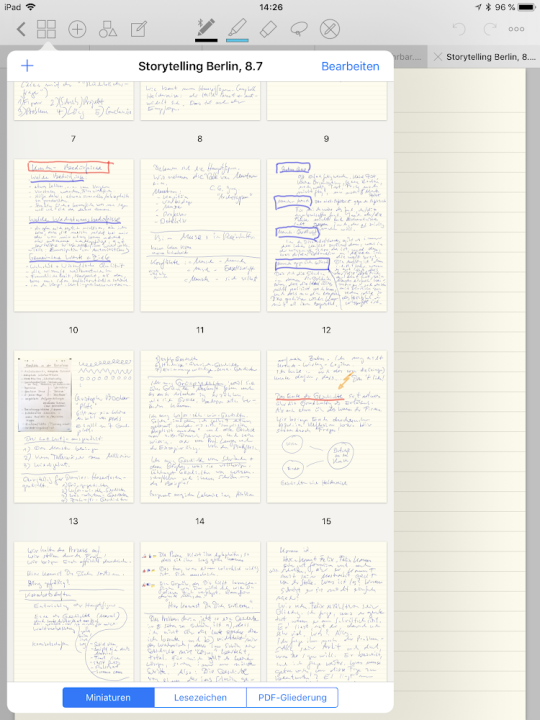Tap the Bearbeiten button
Image resolution: width=540 pixels, height=720 pixels.
pos(350,66)
